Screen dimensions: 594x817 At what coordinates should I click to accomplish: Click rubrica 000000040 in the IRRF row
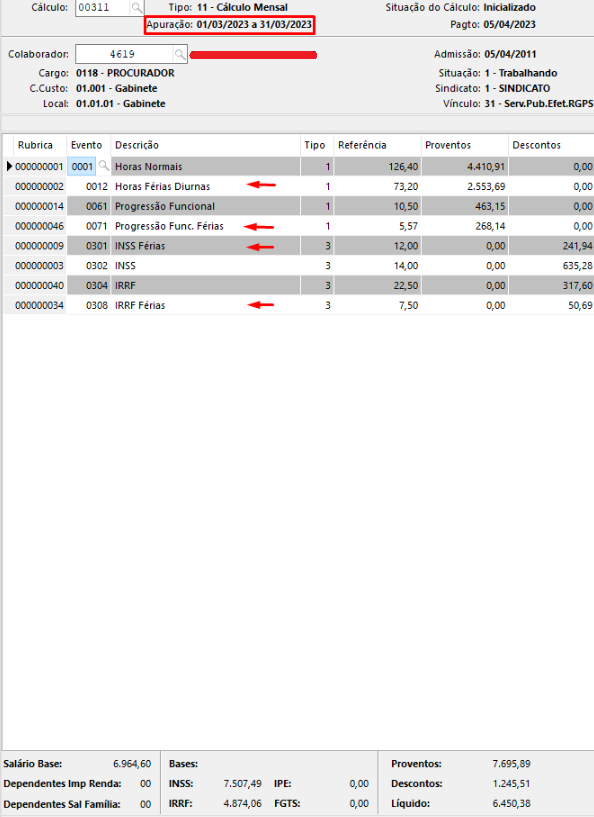click(40, 286)
